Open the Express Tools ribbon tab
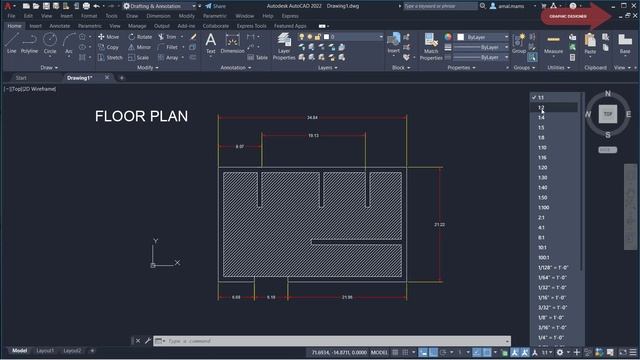The height and width of the screenshot is (360, 640). click(x=251, y=26)
